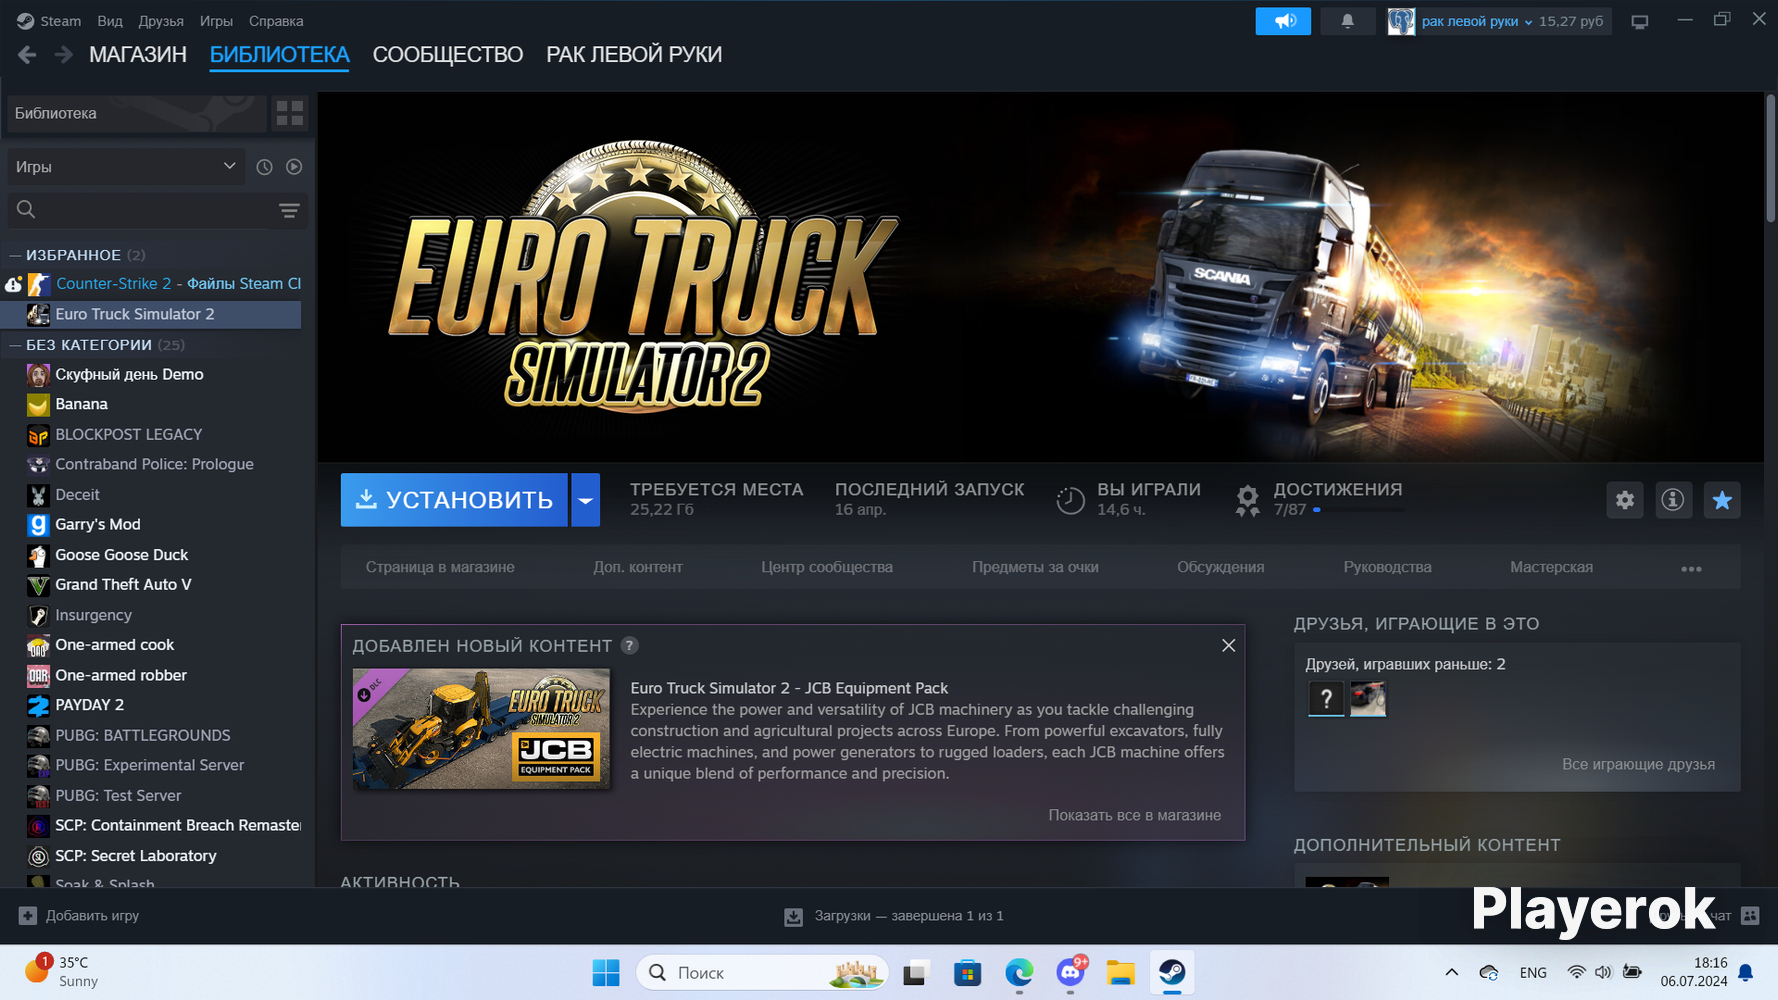Click the Установить install button
Screen dimensions: 1778x1000
[x=454, y=500]
